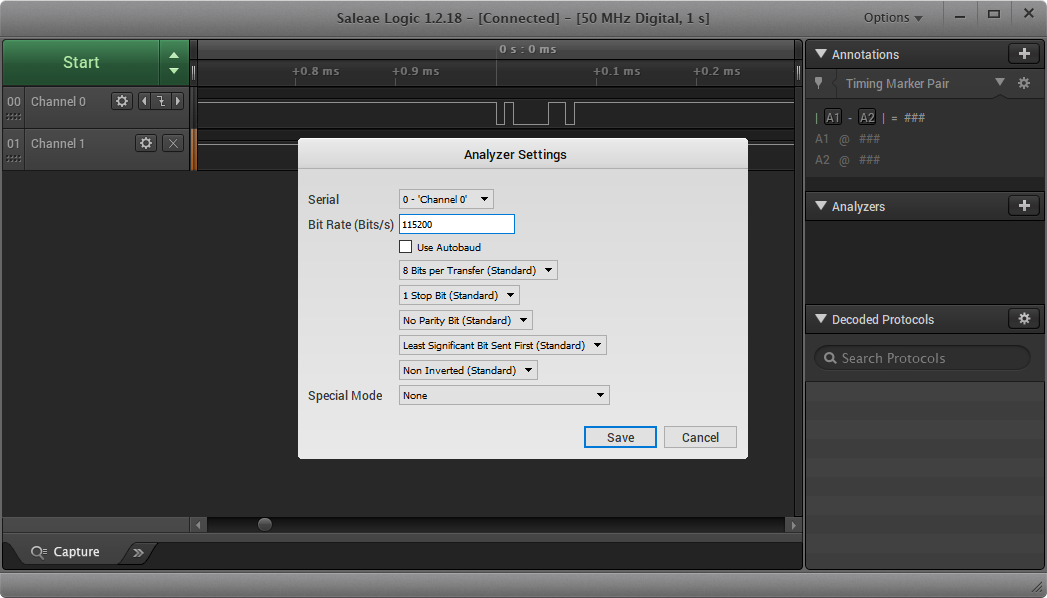Viewport: 1047px width, 598px height.
Task: Collapse the Annotations panel
Action: tap(821, 54)
